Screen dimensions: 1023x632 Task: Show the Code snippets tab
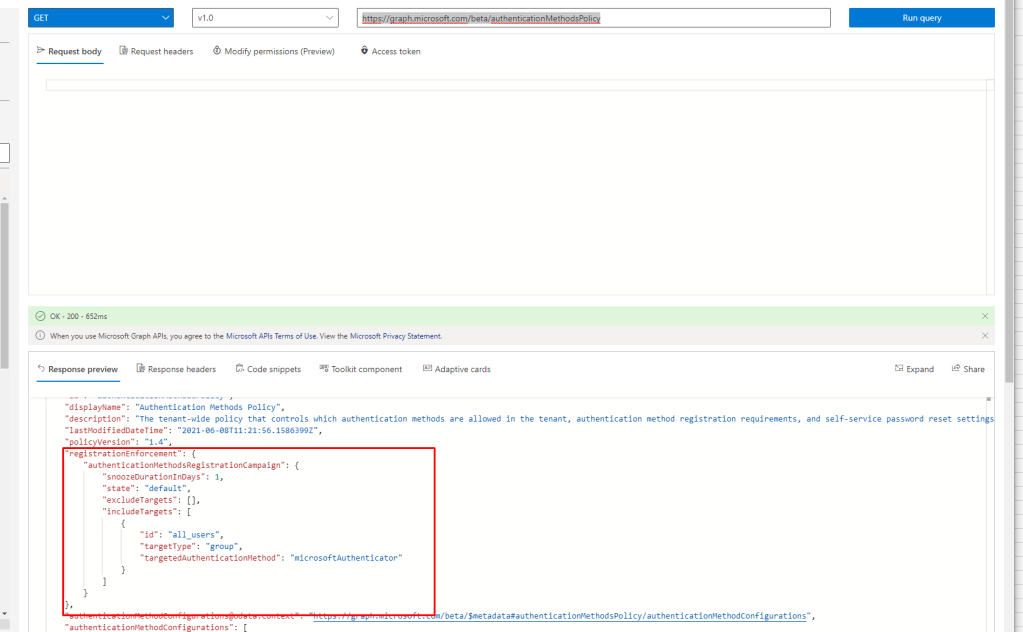tap(268, 369)
